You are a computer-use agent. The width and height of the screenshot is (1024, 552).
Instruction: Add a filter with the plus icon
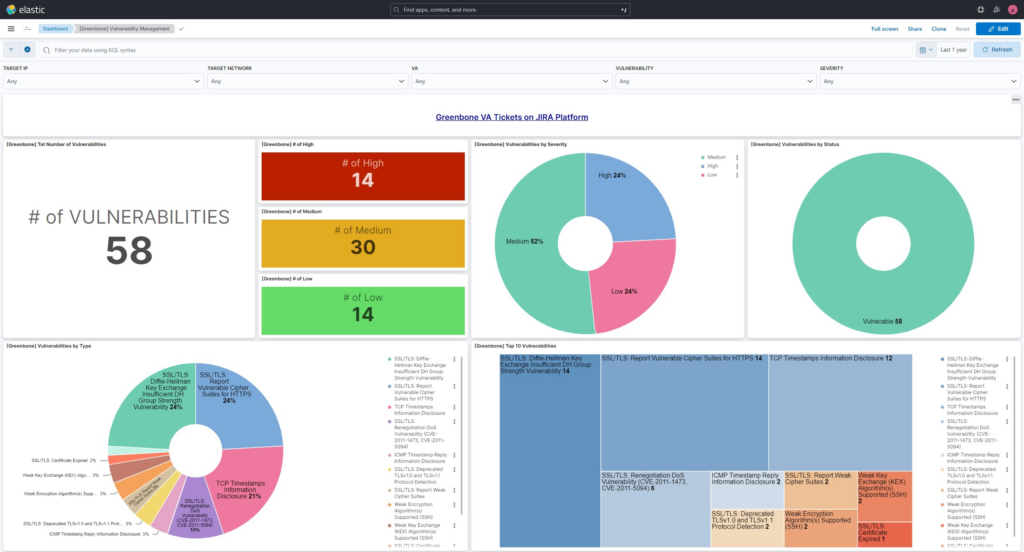27,50
